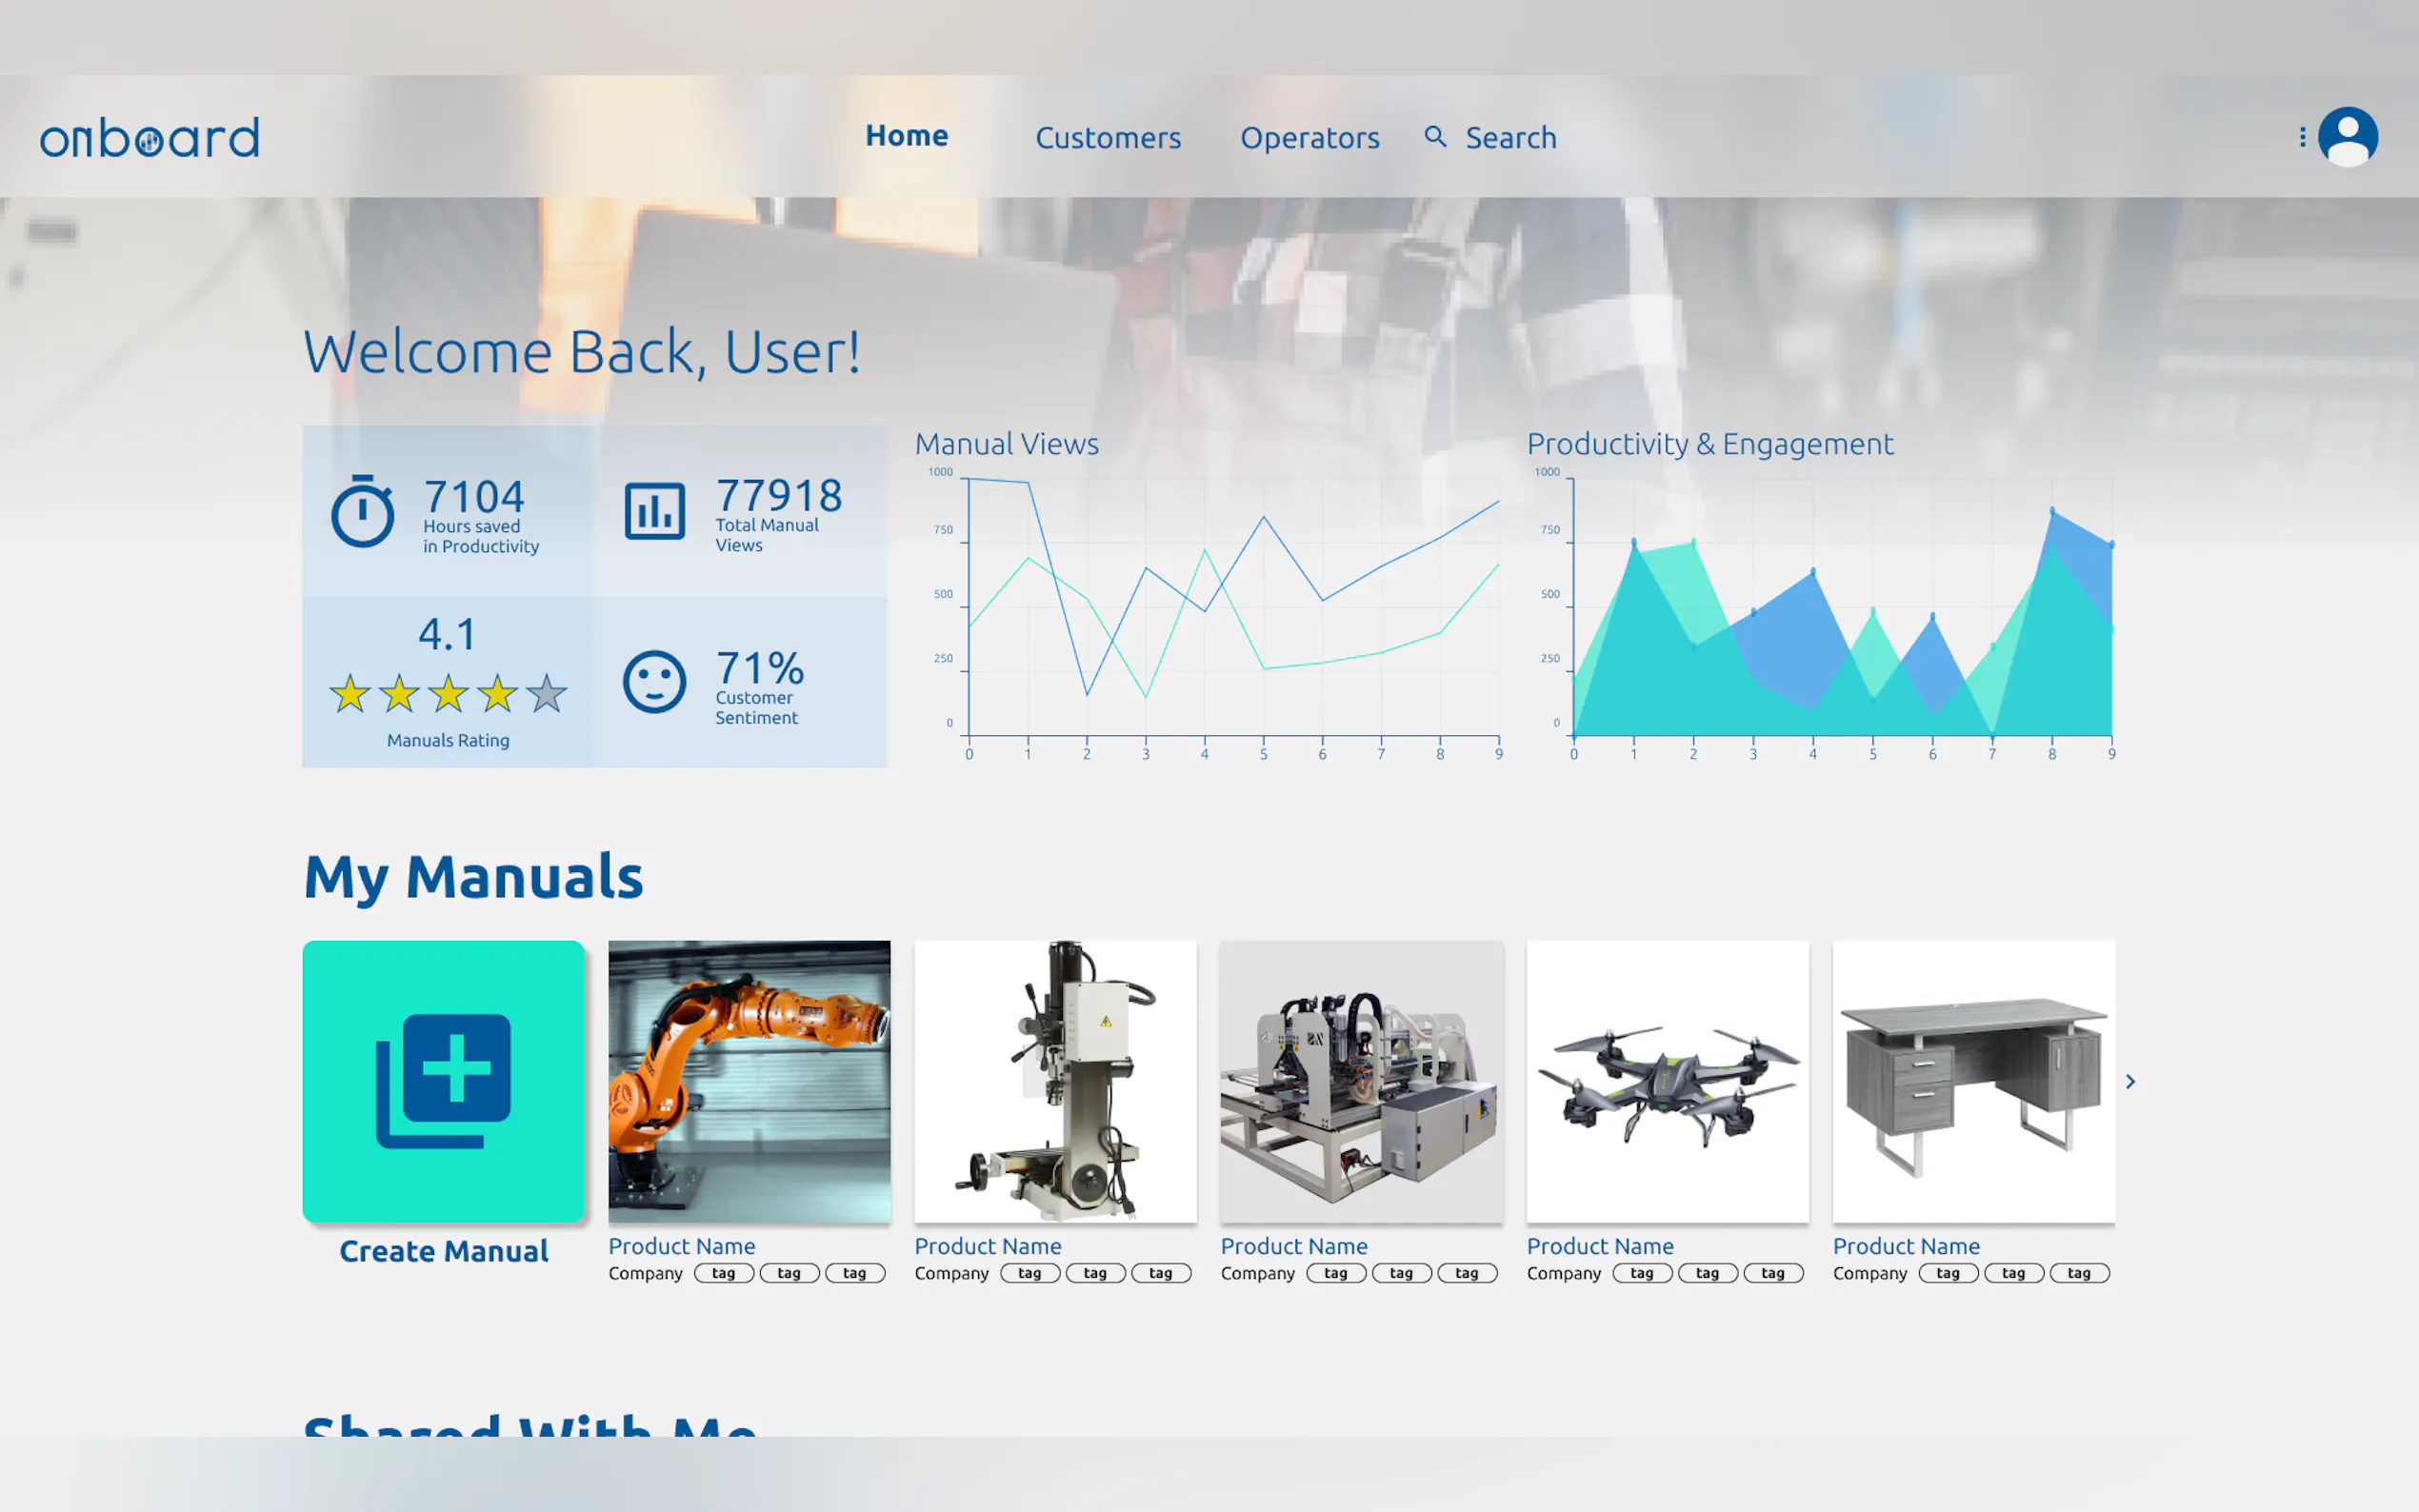2419x1512 pixels.
Task: Click the Manual Views line chart
Action: pos(1216,614)
